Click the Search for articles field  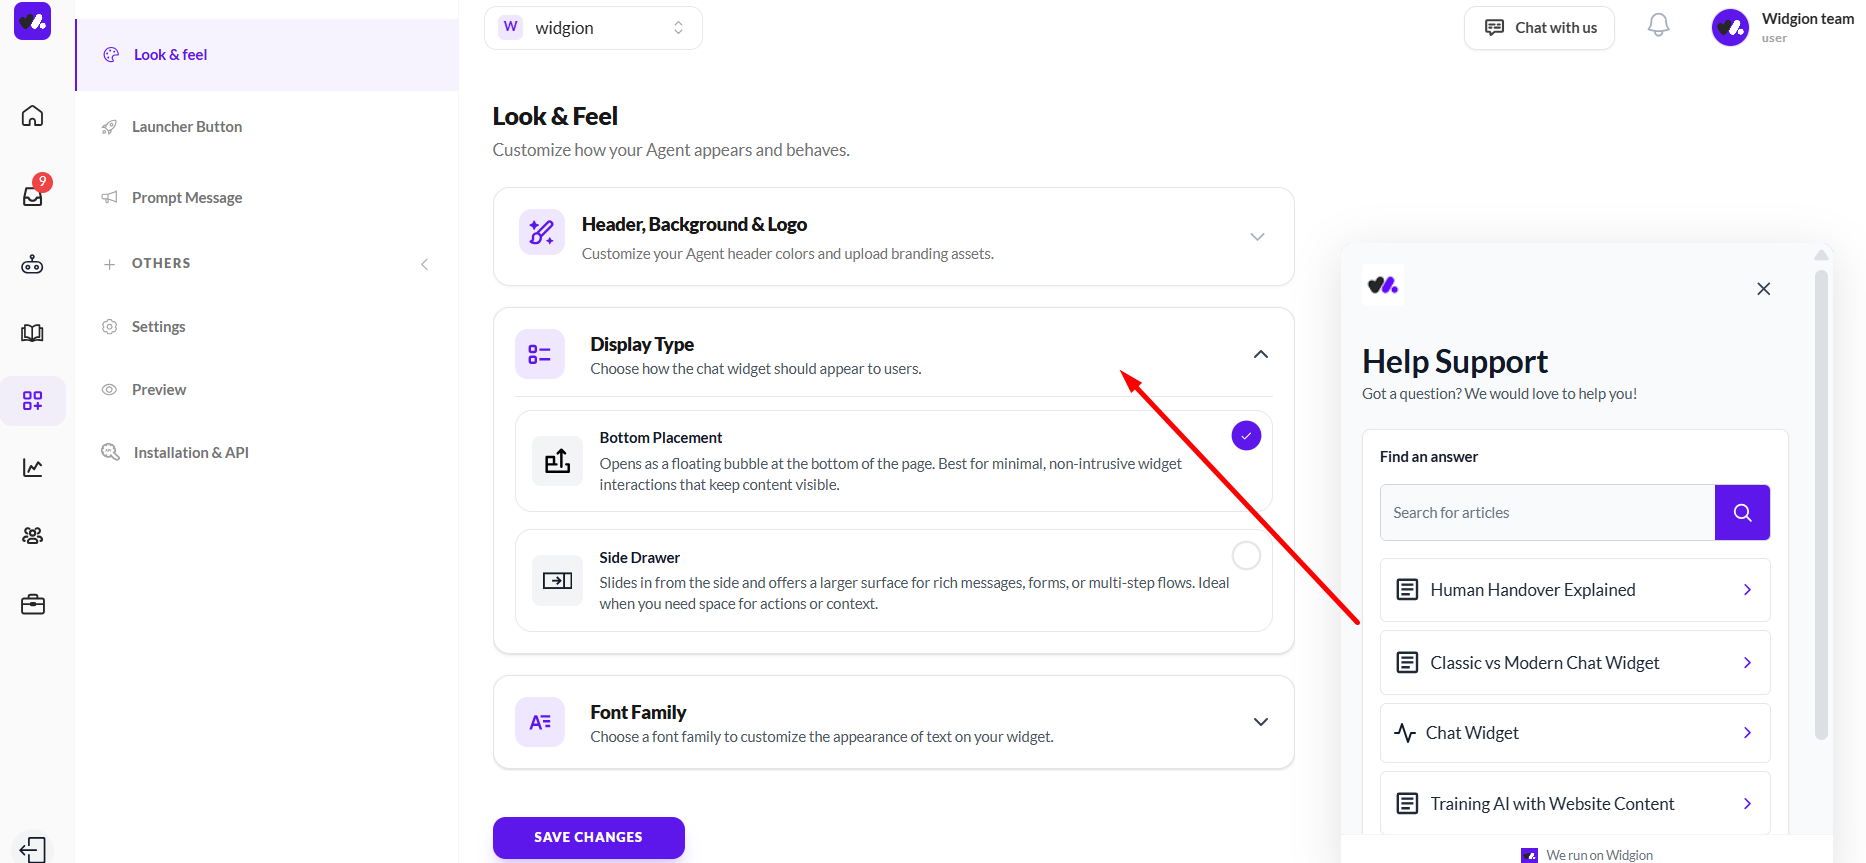pos(1547,513)
